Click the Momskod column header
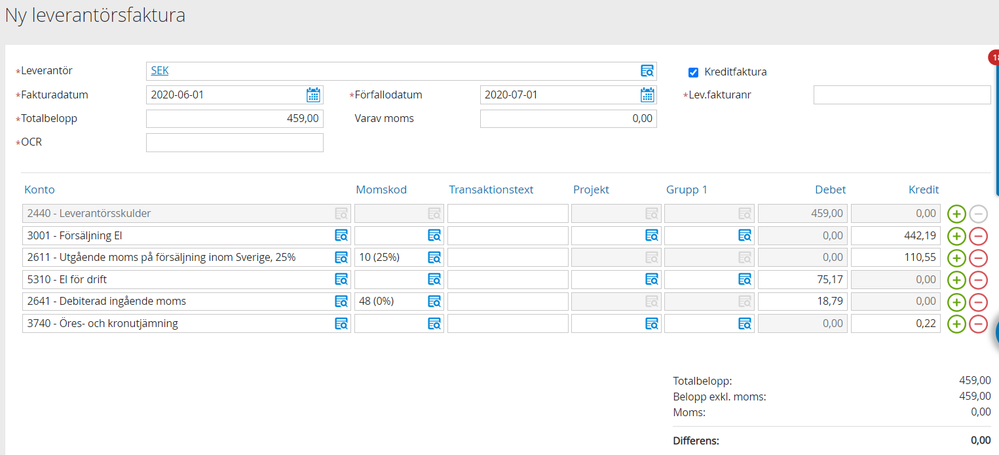This screenshot has width=999, height=455. [381, 189]
